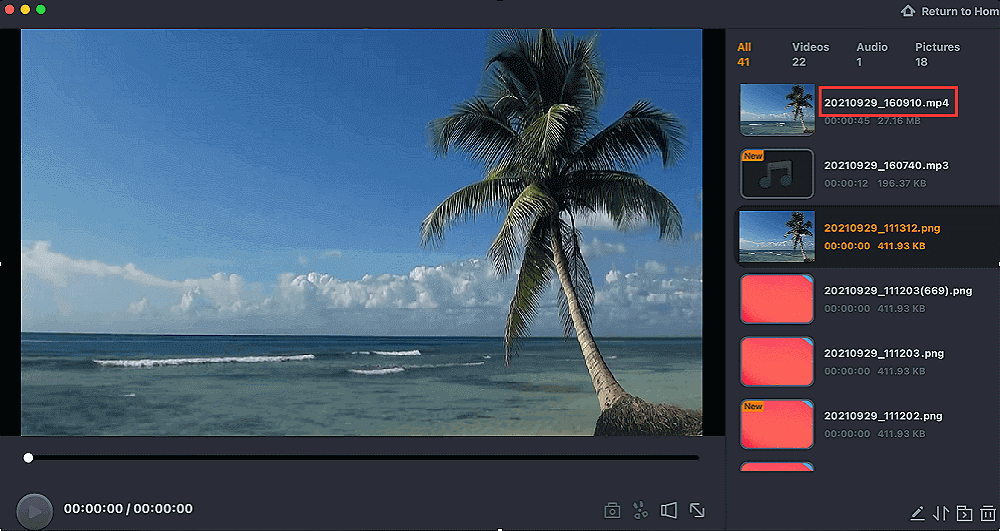Rename file using the pencil icon
Image resolution: width=1000 pixels, height=531 pixels.
[x=917, y=514]
